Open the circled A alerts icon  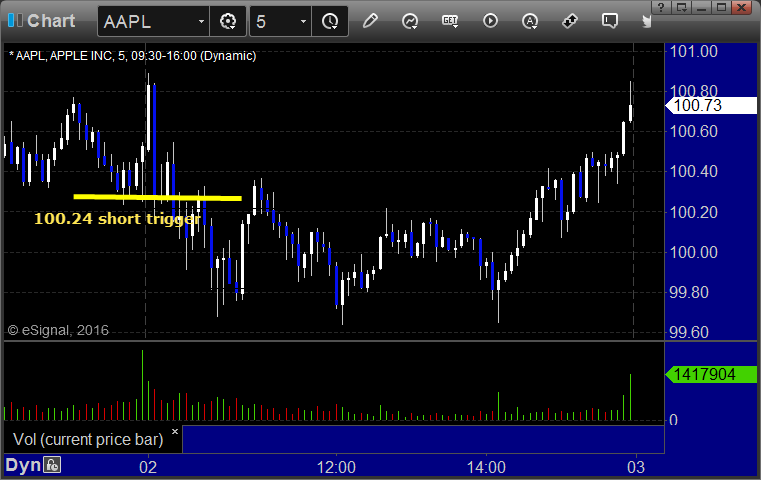pos(529,21)
